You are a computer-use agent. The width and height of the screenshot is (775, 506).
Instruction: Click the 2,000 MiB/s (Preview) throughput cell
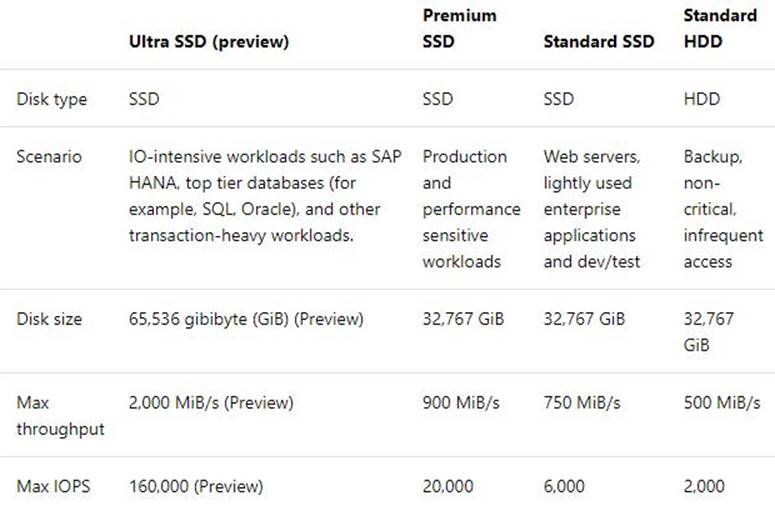(211, 402)
